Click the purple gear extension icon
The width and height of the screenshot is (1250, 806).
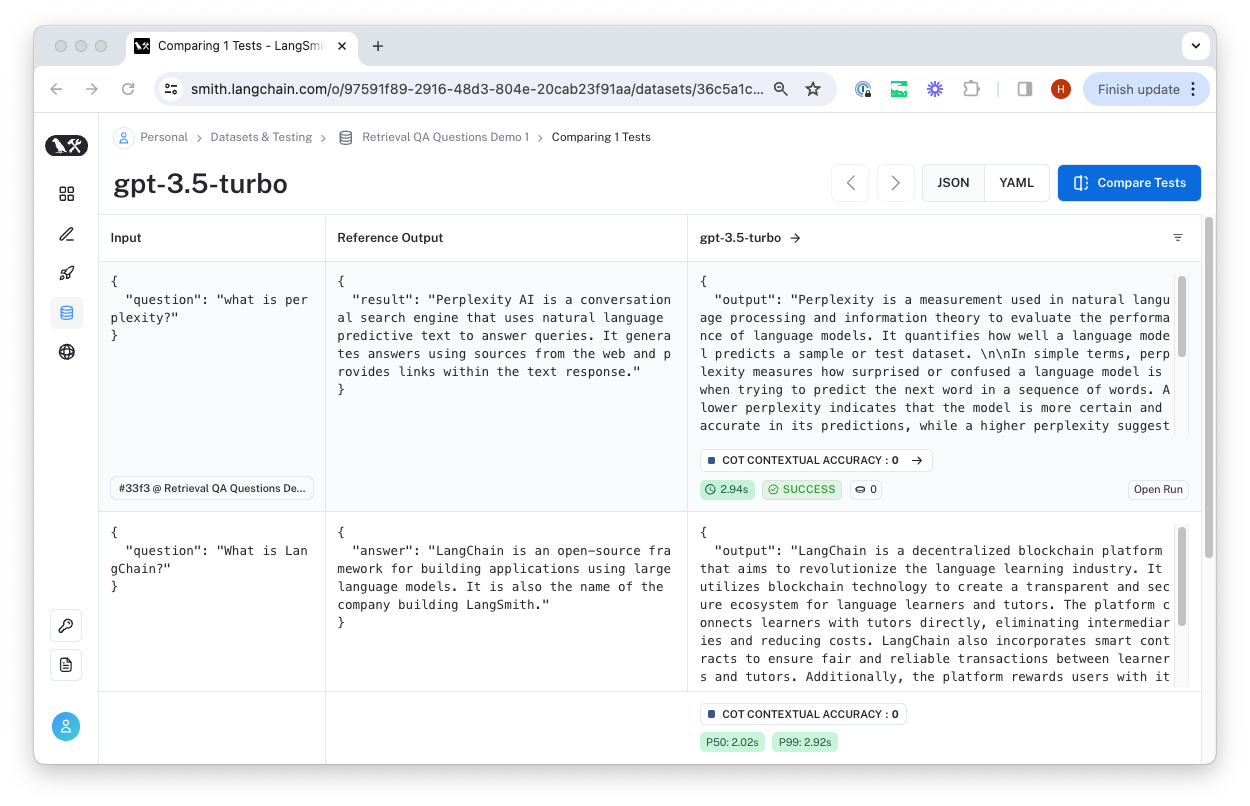tap(935, 89)
